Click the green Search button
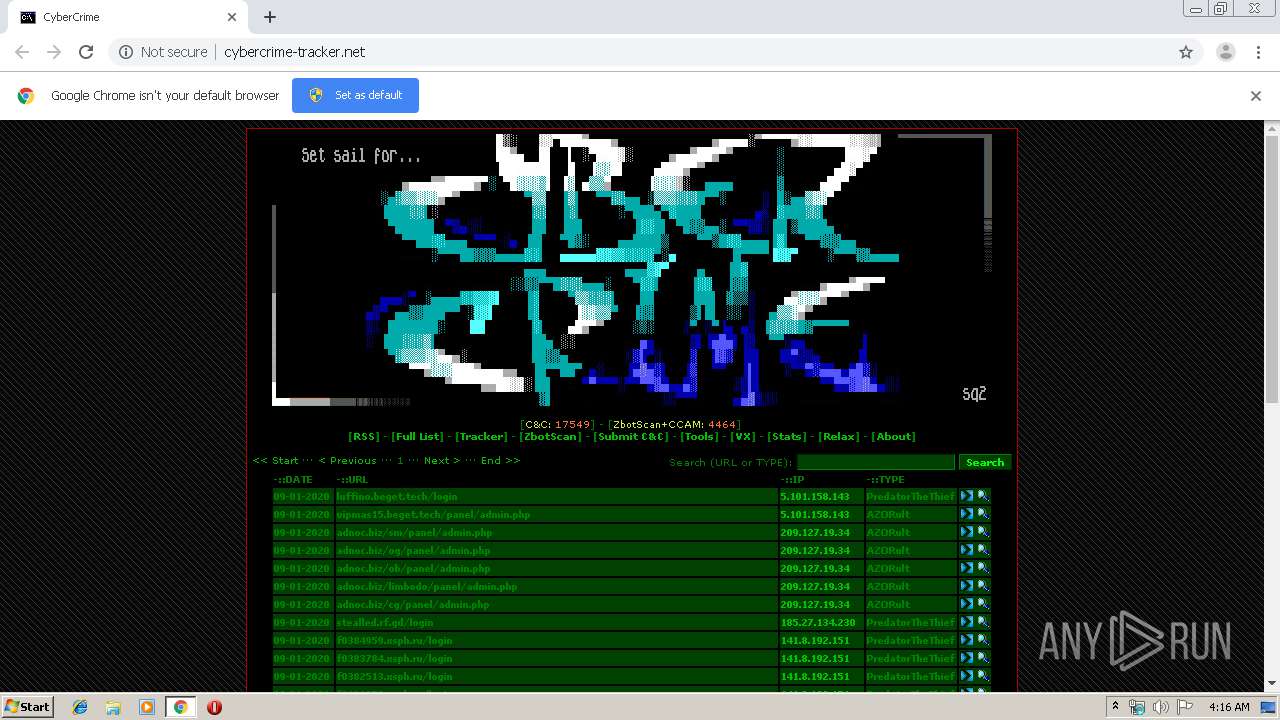This screenshot has width=1280, height=720. click(985, 462)
